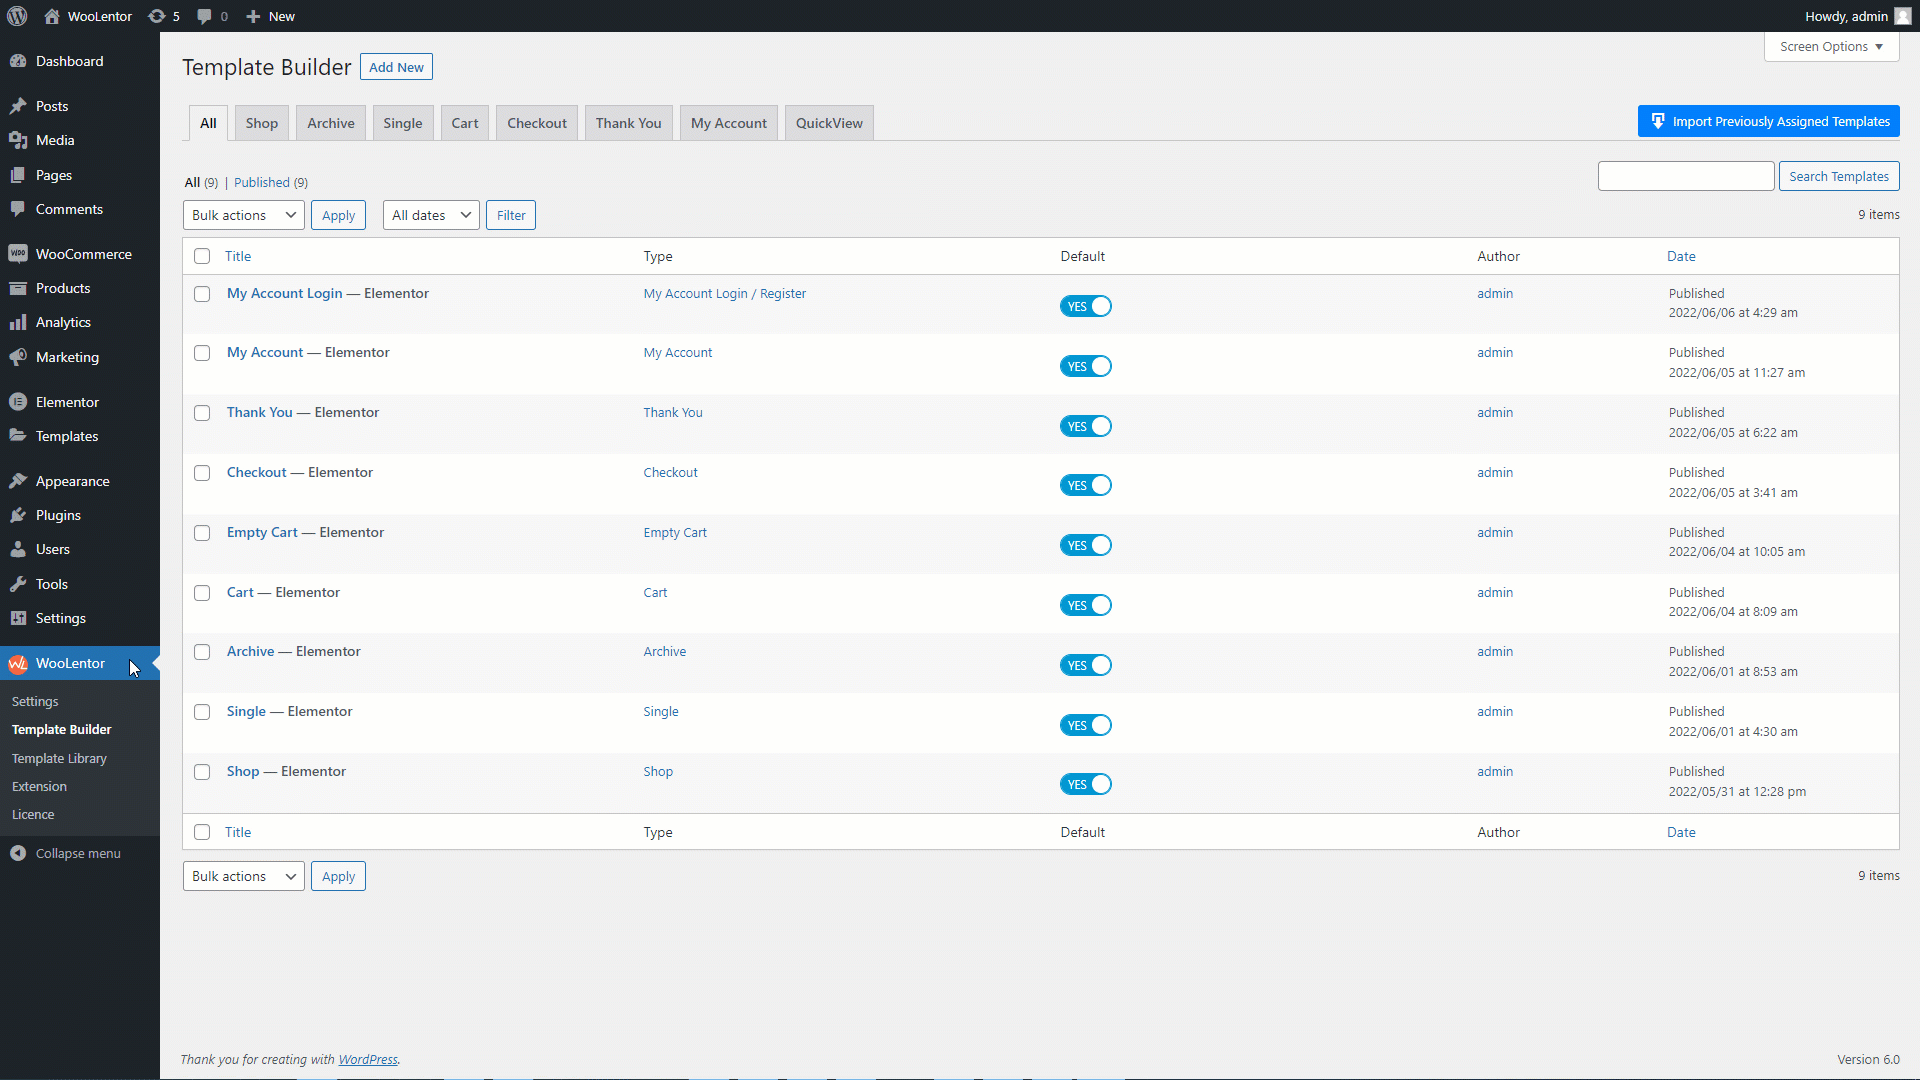Open the Template Library page
Image resolution: width=1920 pixels, height=1080 pixels.
(59, 758)
